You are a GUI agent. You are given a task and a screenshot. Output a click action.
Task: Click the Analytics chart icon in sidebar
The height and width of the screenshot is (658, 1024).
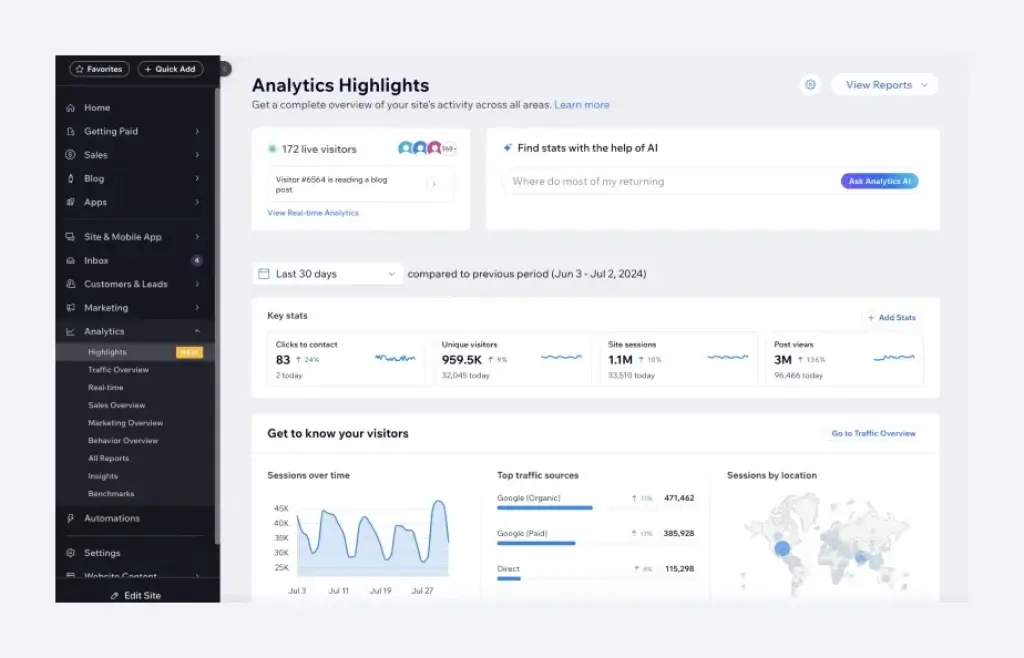pyautogui.click(x=71, y=332)
